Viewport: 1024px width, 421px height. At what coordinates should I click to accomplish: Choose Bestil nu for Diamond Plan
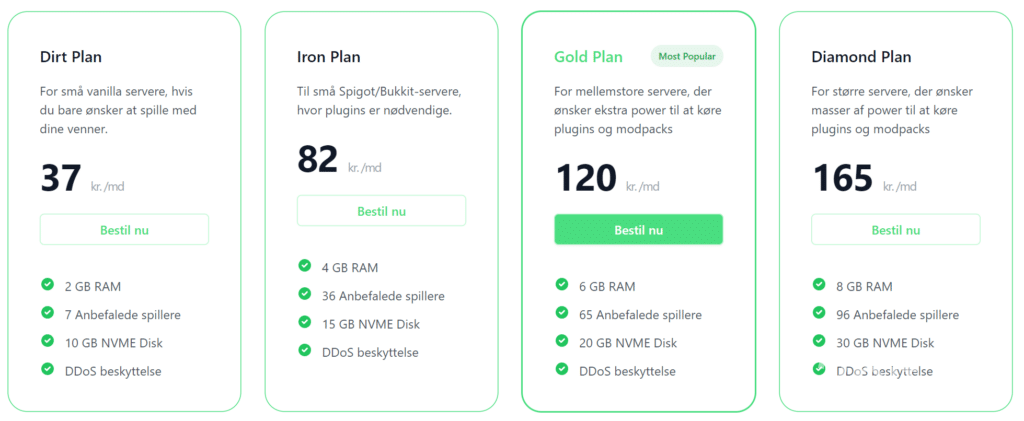pos(895,230)
